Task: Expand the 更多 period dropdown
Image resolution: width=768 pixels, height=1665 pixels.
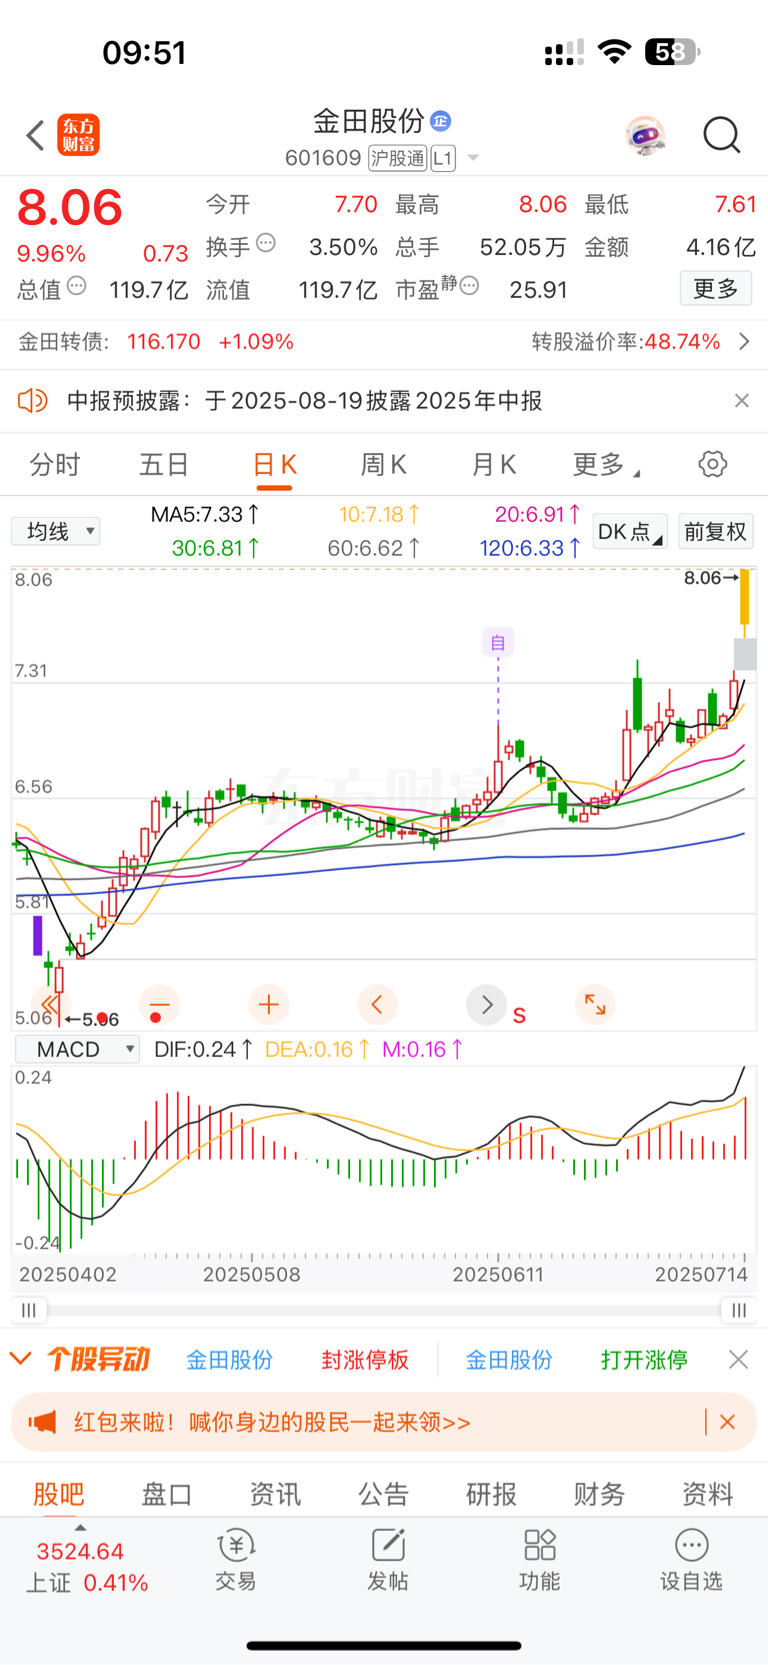Action: point(606,465)
